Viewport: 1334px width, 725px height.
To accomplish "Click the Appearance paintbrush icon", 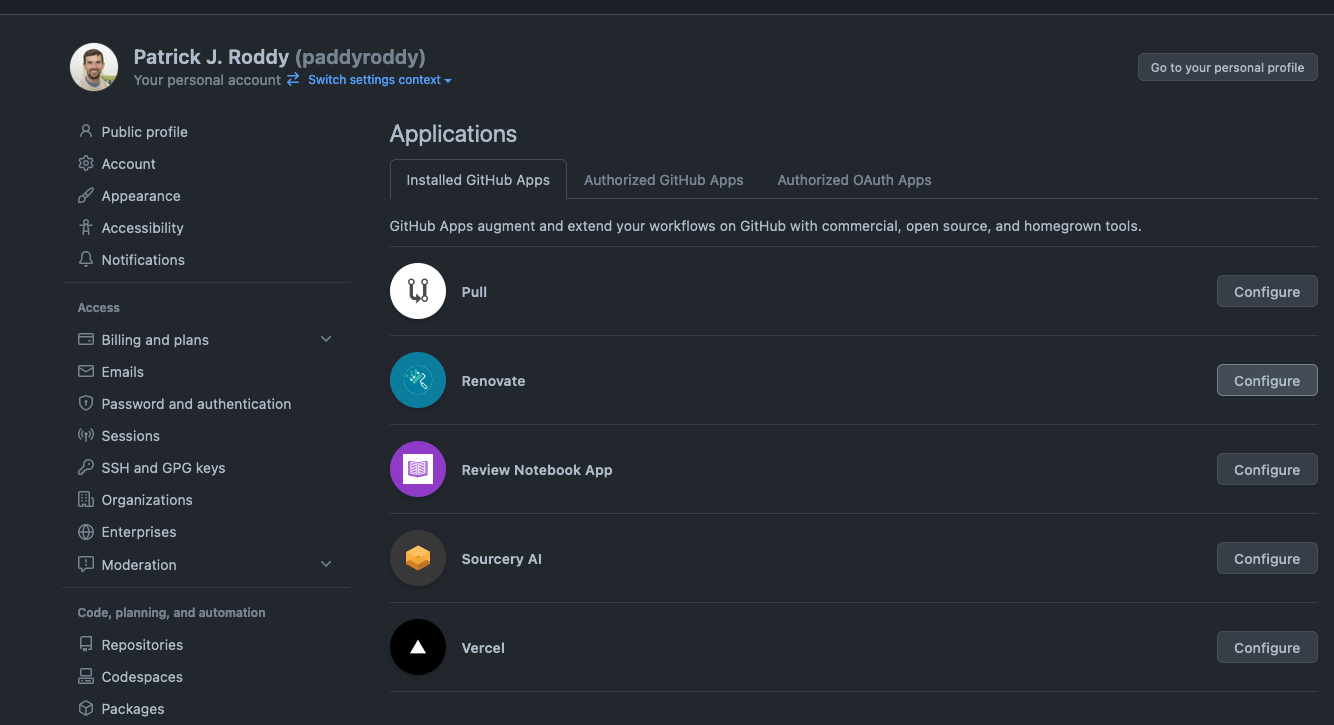I will pos(86,196).
